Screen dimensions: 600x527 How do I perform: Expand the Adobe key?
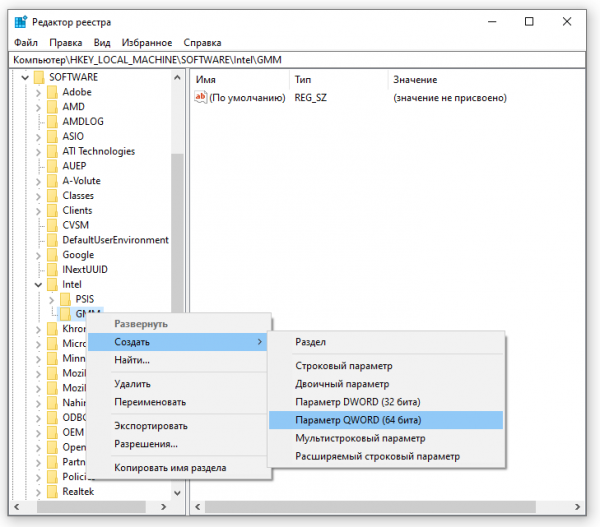coord(38,93)
